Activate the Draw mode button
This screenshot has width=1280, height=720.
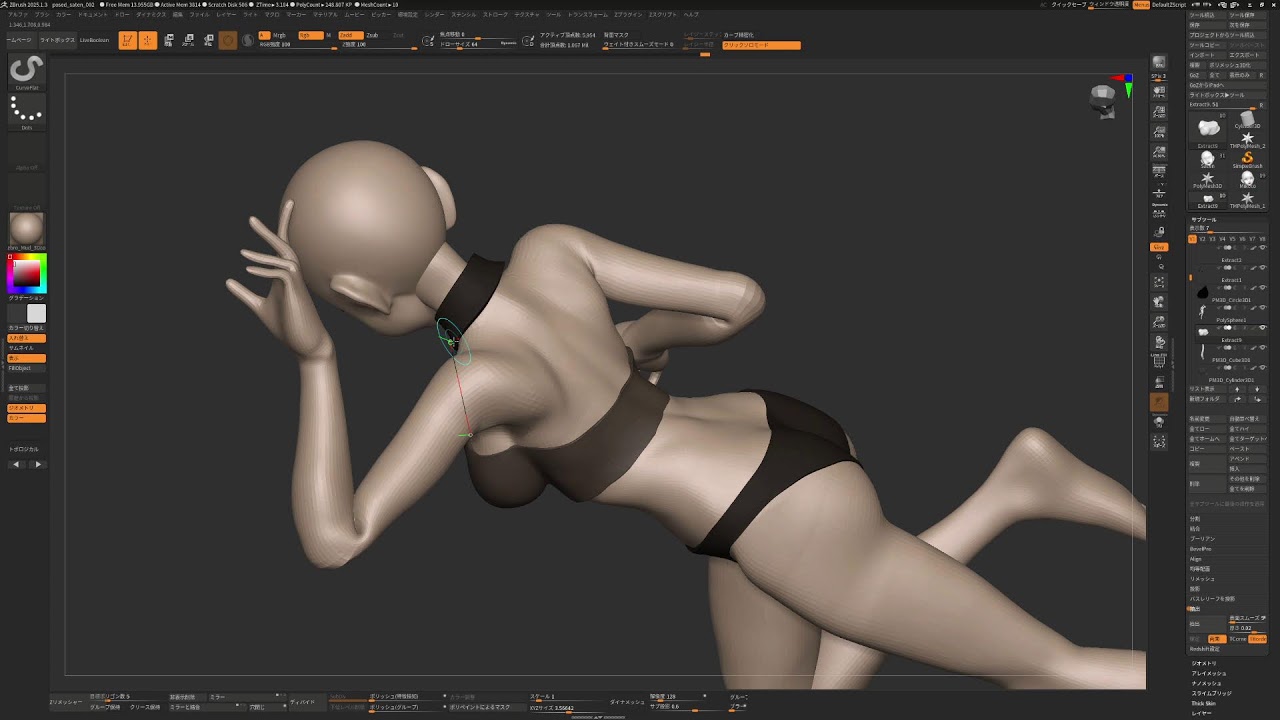point(148,40)
